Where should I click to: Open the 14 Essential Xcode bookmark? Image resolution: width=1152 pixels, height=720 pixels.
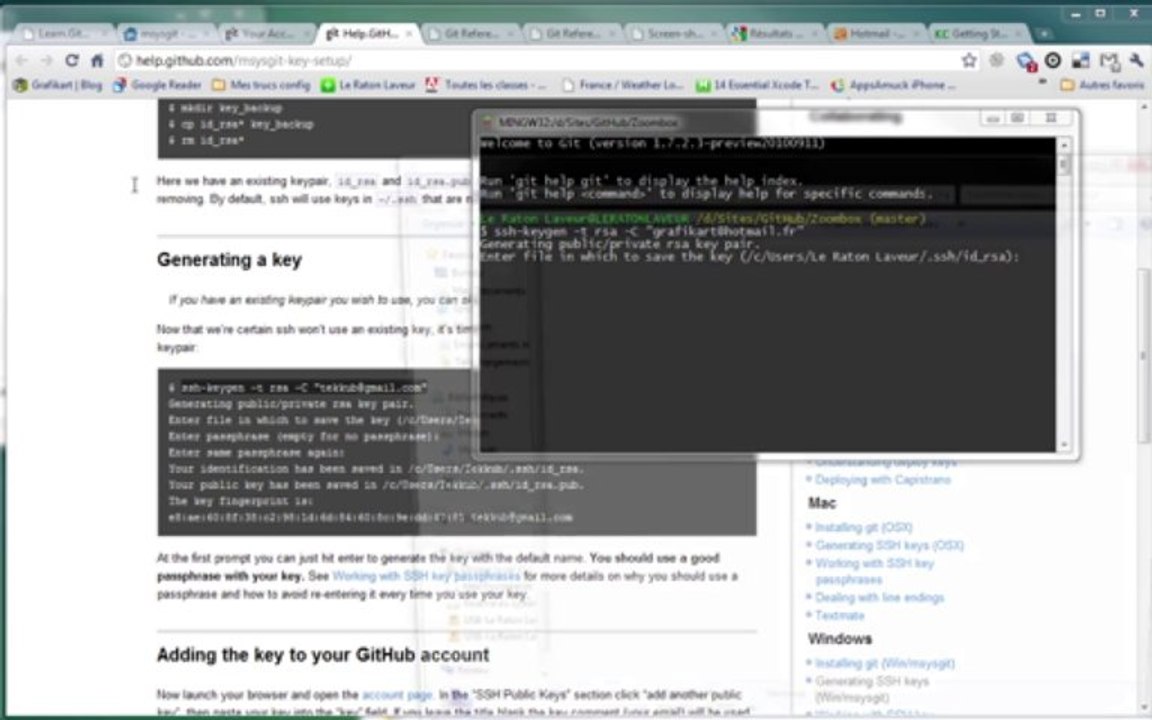(757, 85)
